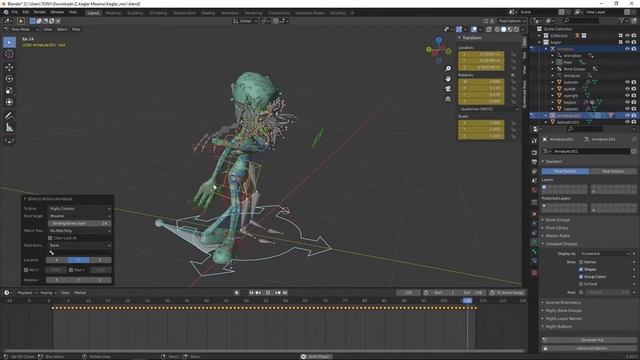Open the Playback menu in timeline
Viewport: 640px width, 360px height.
(27, 293)
